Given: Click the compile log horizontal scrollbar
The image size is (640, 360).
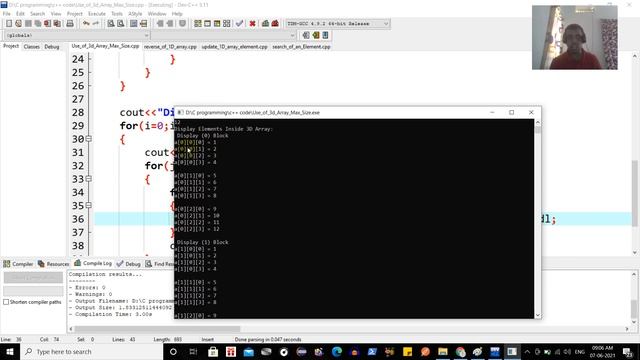Looking at the screenshot, I should [157, 329].
